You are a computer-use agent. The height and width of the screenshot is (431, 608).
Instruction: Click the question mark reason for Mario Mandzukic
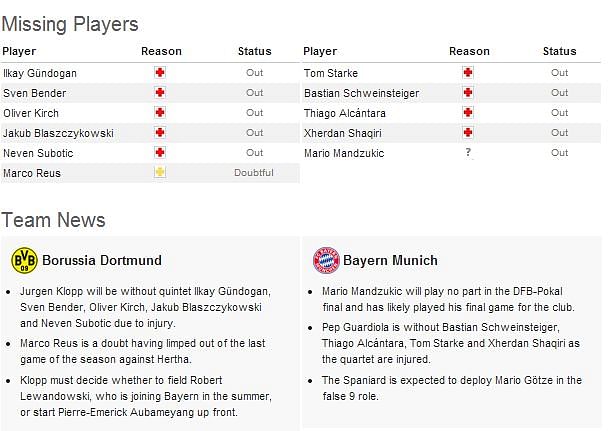click(x=468, y=152)
